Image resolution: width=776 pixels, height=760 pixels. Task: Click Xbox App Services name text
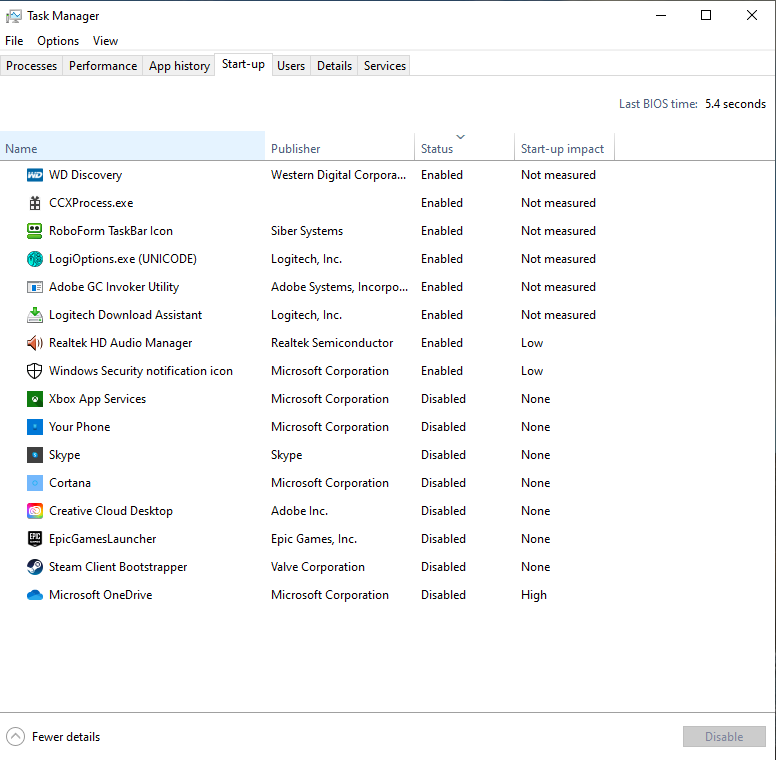[97, 399]
